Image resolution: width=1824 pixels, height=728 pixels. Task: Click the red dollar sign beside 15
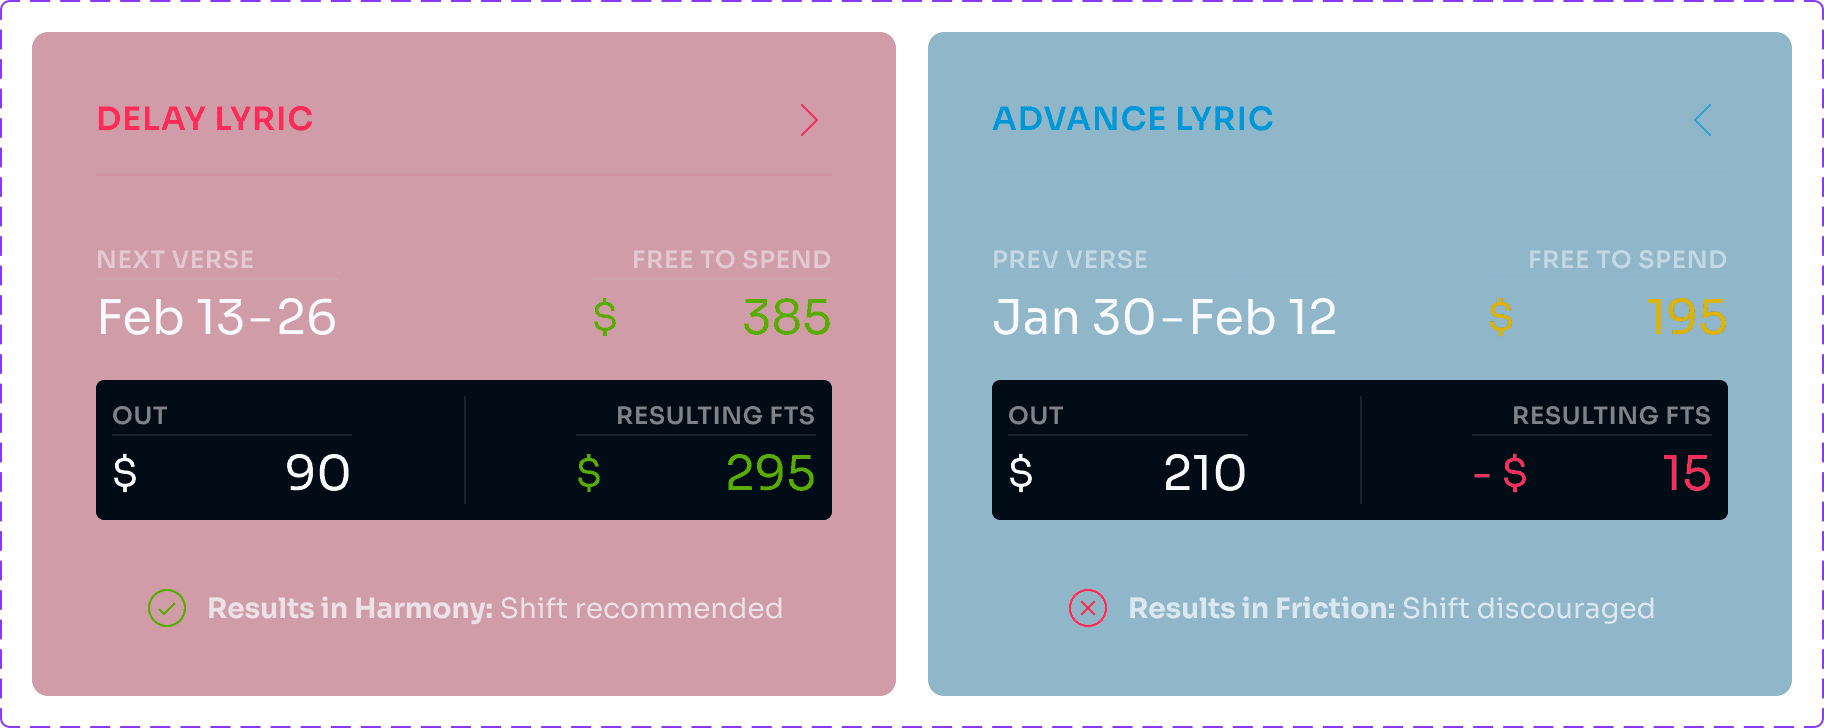point(1514,473)
